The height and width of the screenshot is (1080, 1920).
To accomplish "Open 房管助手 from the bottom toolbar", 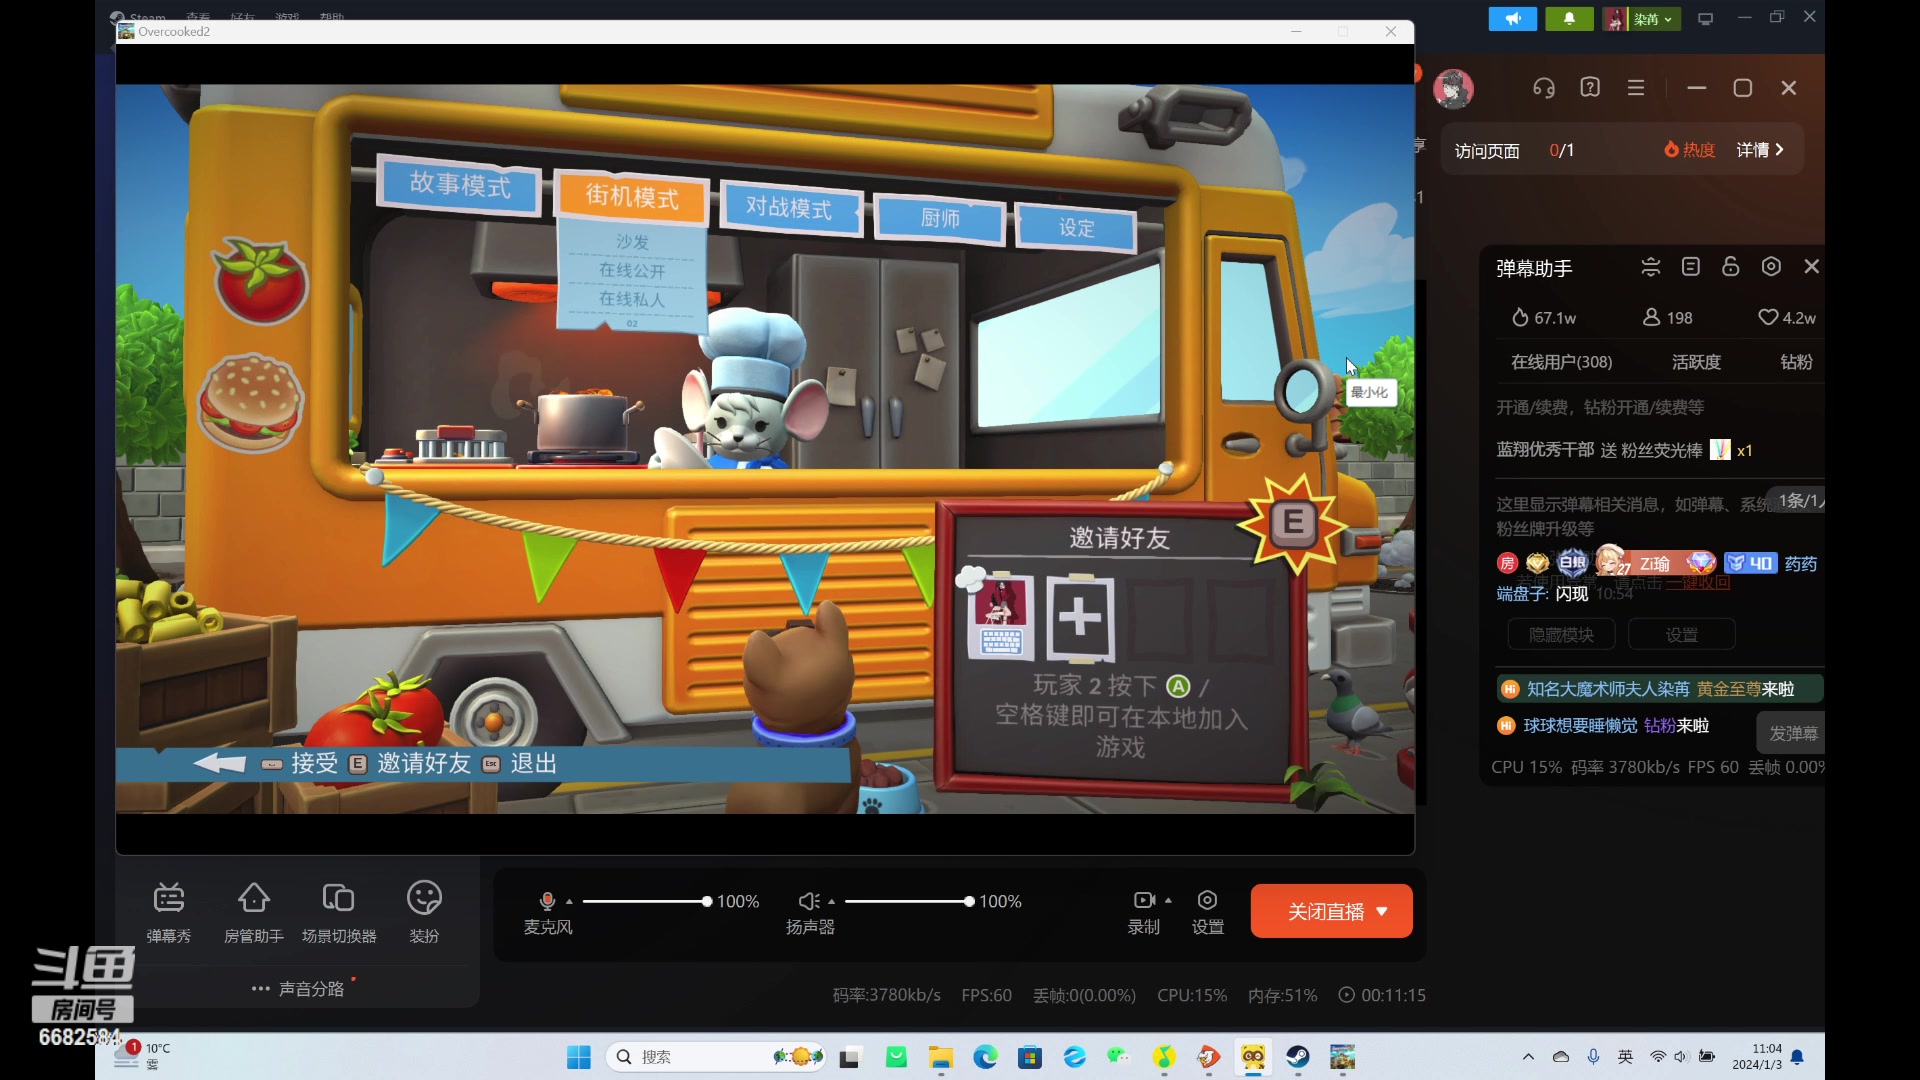I will pyautogui.click(x=253, y=912).
